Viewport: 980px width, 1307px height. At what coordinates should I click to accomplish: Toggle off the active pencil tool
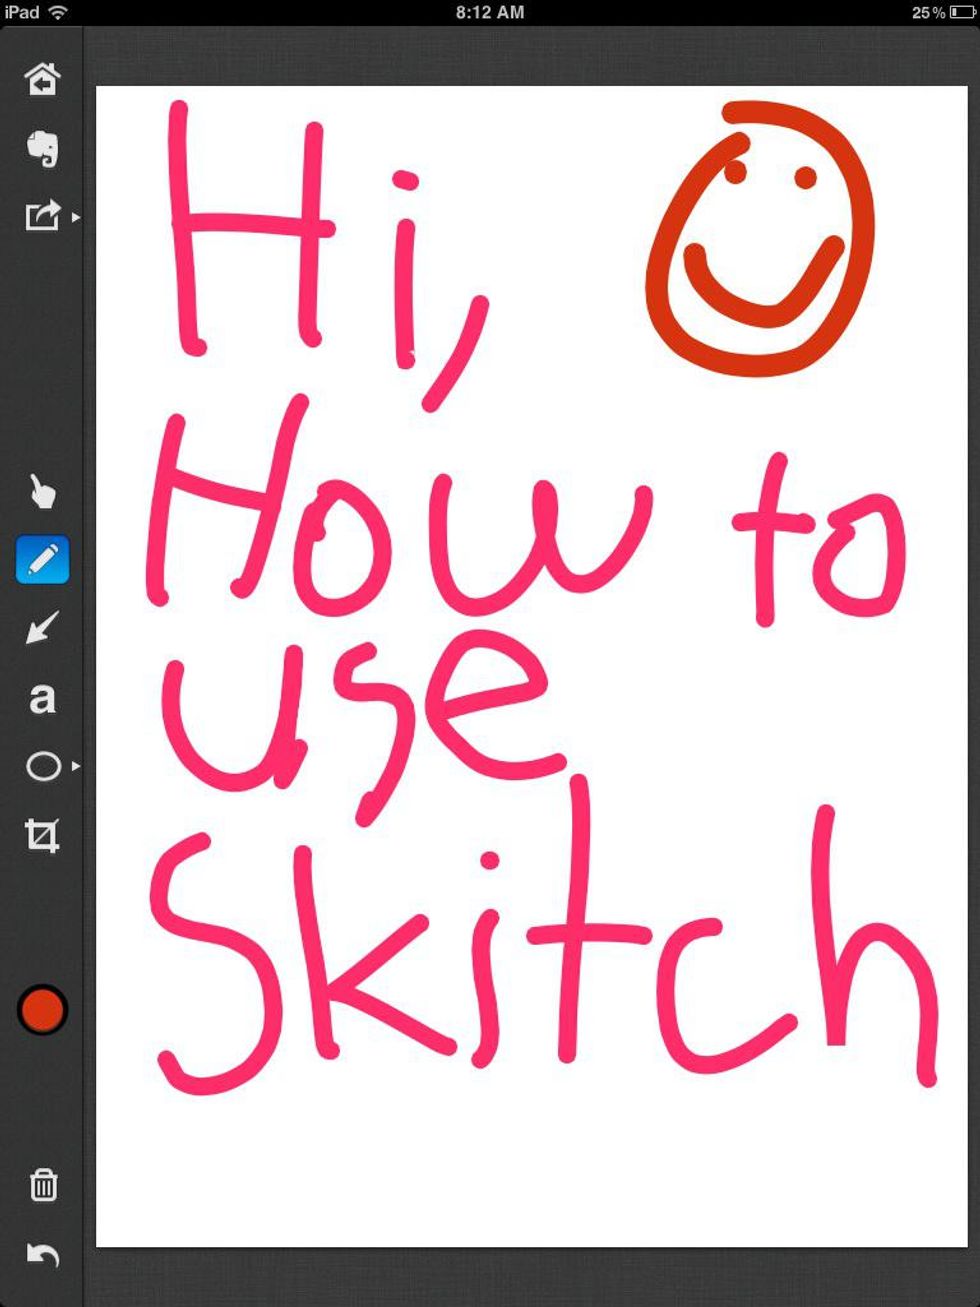pyautogui.click(x=42, y=561)
